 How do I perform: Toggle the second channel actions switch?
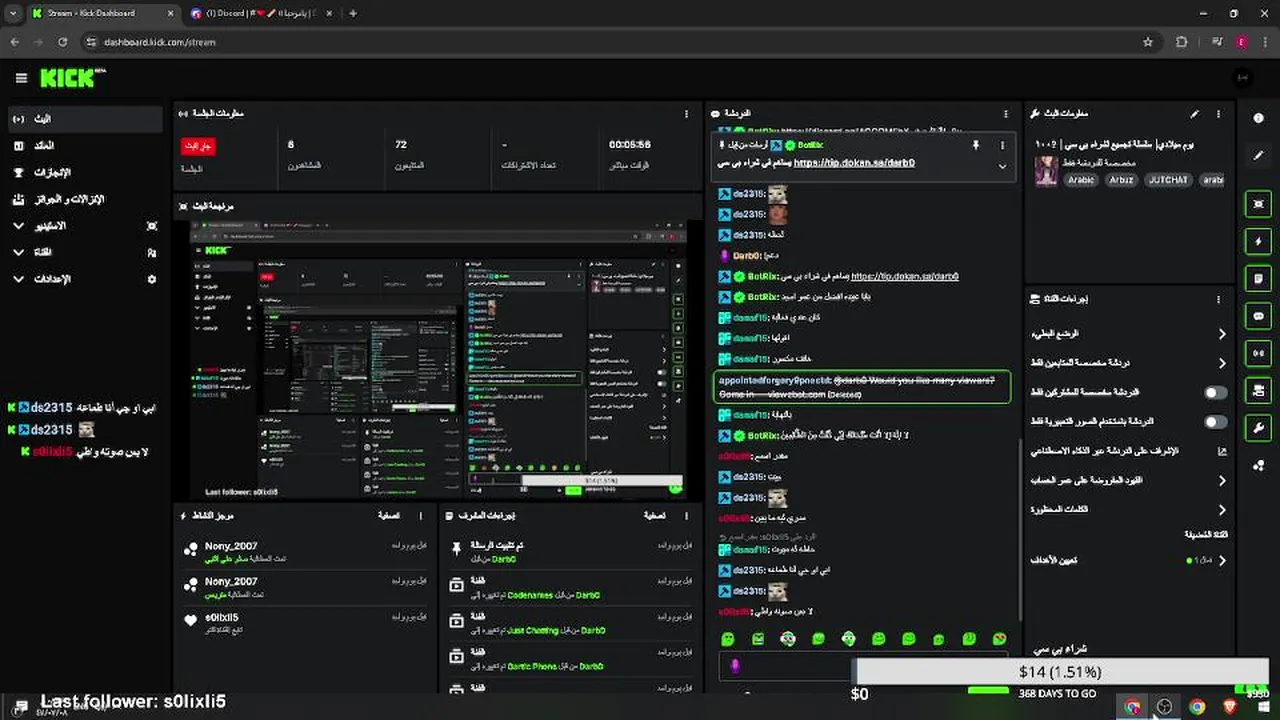pyautogui.click(x=1215, y=422)
